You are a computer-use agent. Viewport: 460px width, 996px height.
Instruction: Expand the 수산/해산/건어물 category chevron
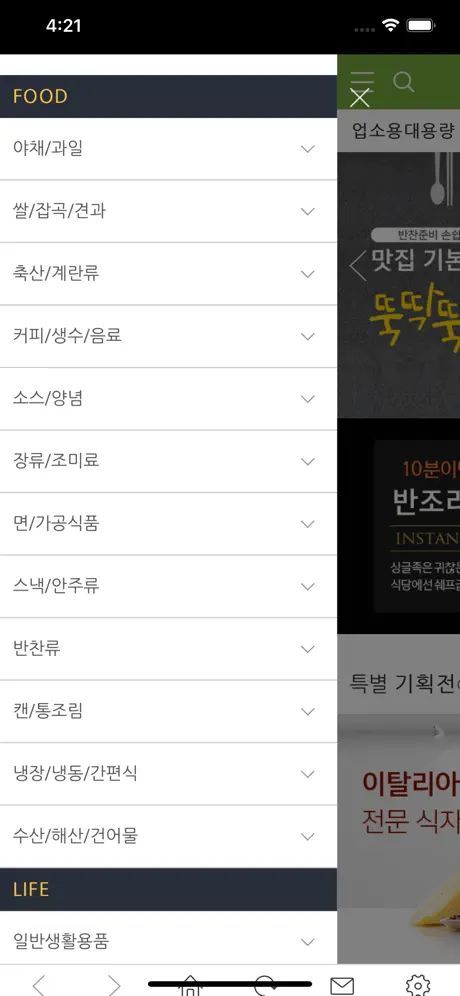pyautogui.click(x=308, y=837)
